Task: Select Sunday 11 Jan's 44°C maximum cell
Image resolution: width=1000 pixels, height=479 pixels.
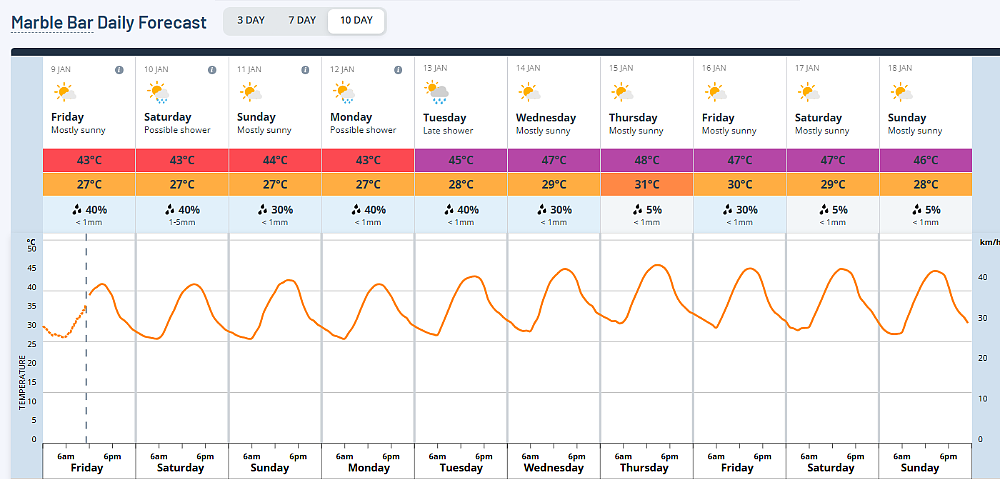Action: pyautogui.click(x=275, y=160)
